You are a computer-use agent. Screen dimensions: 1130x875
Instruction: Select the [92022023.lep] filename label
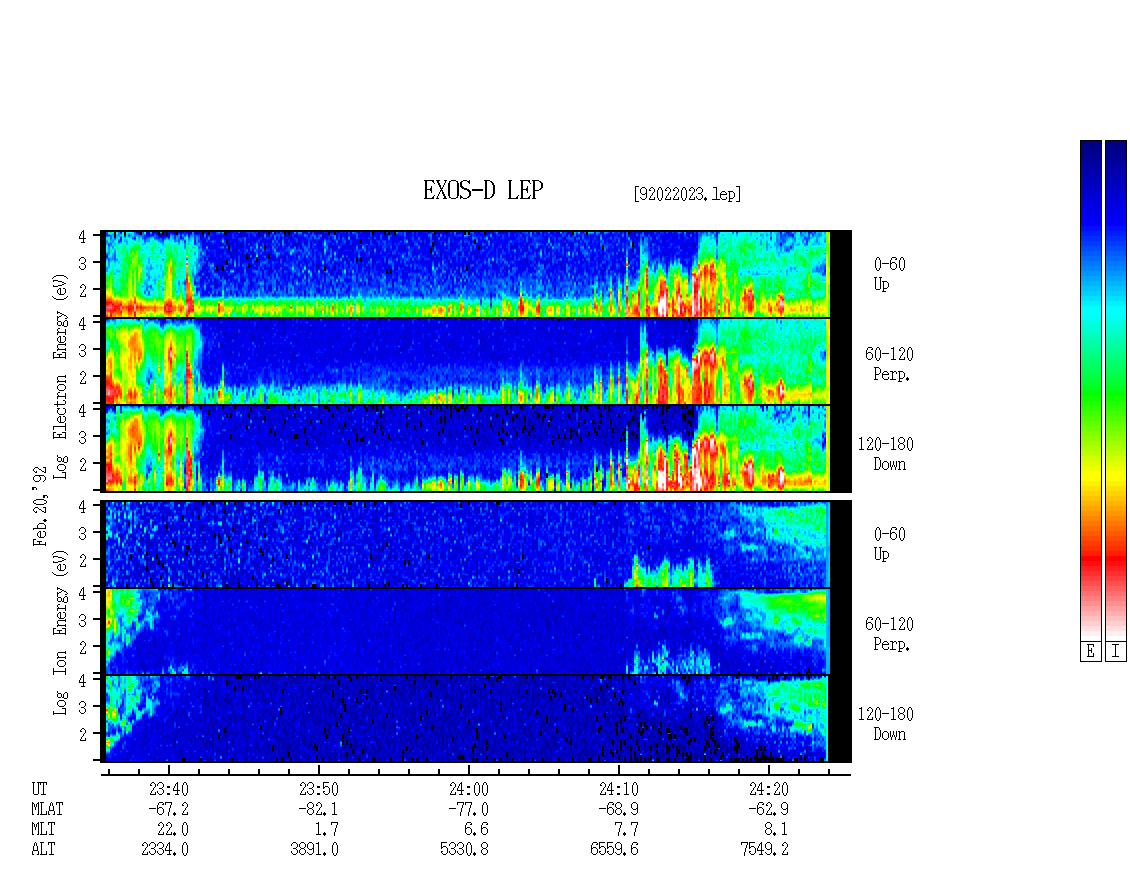point(687,194)
